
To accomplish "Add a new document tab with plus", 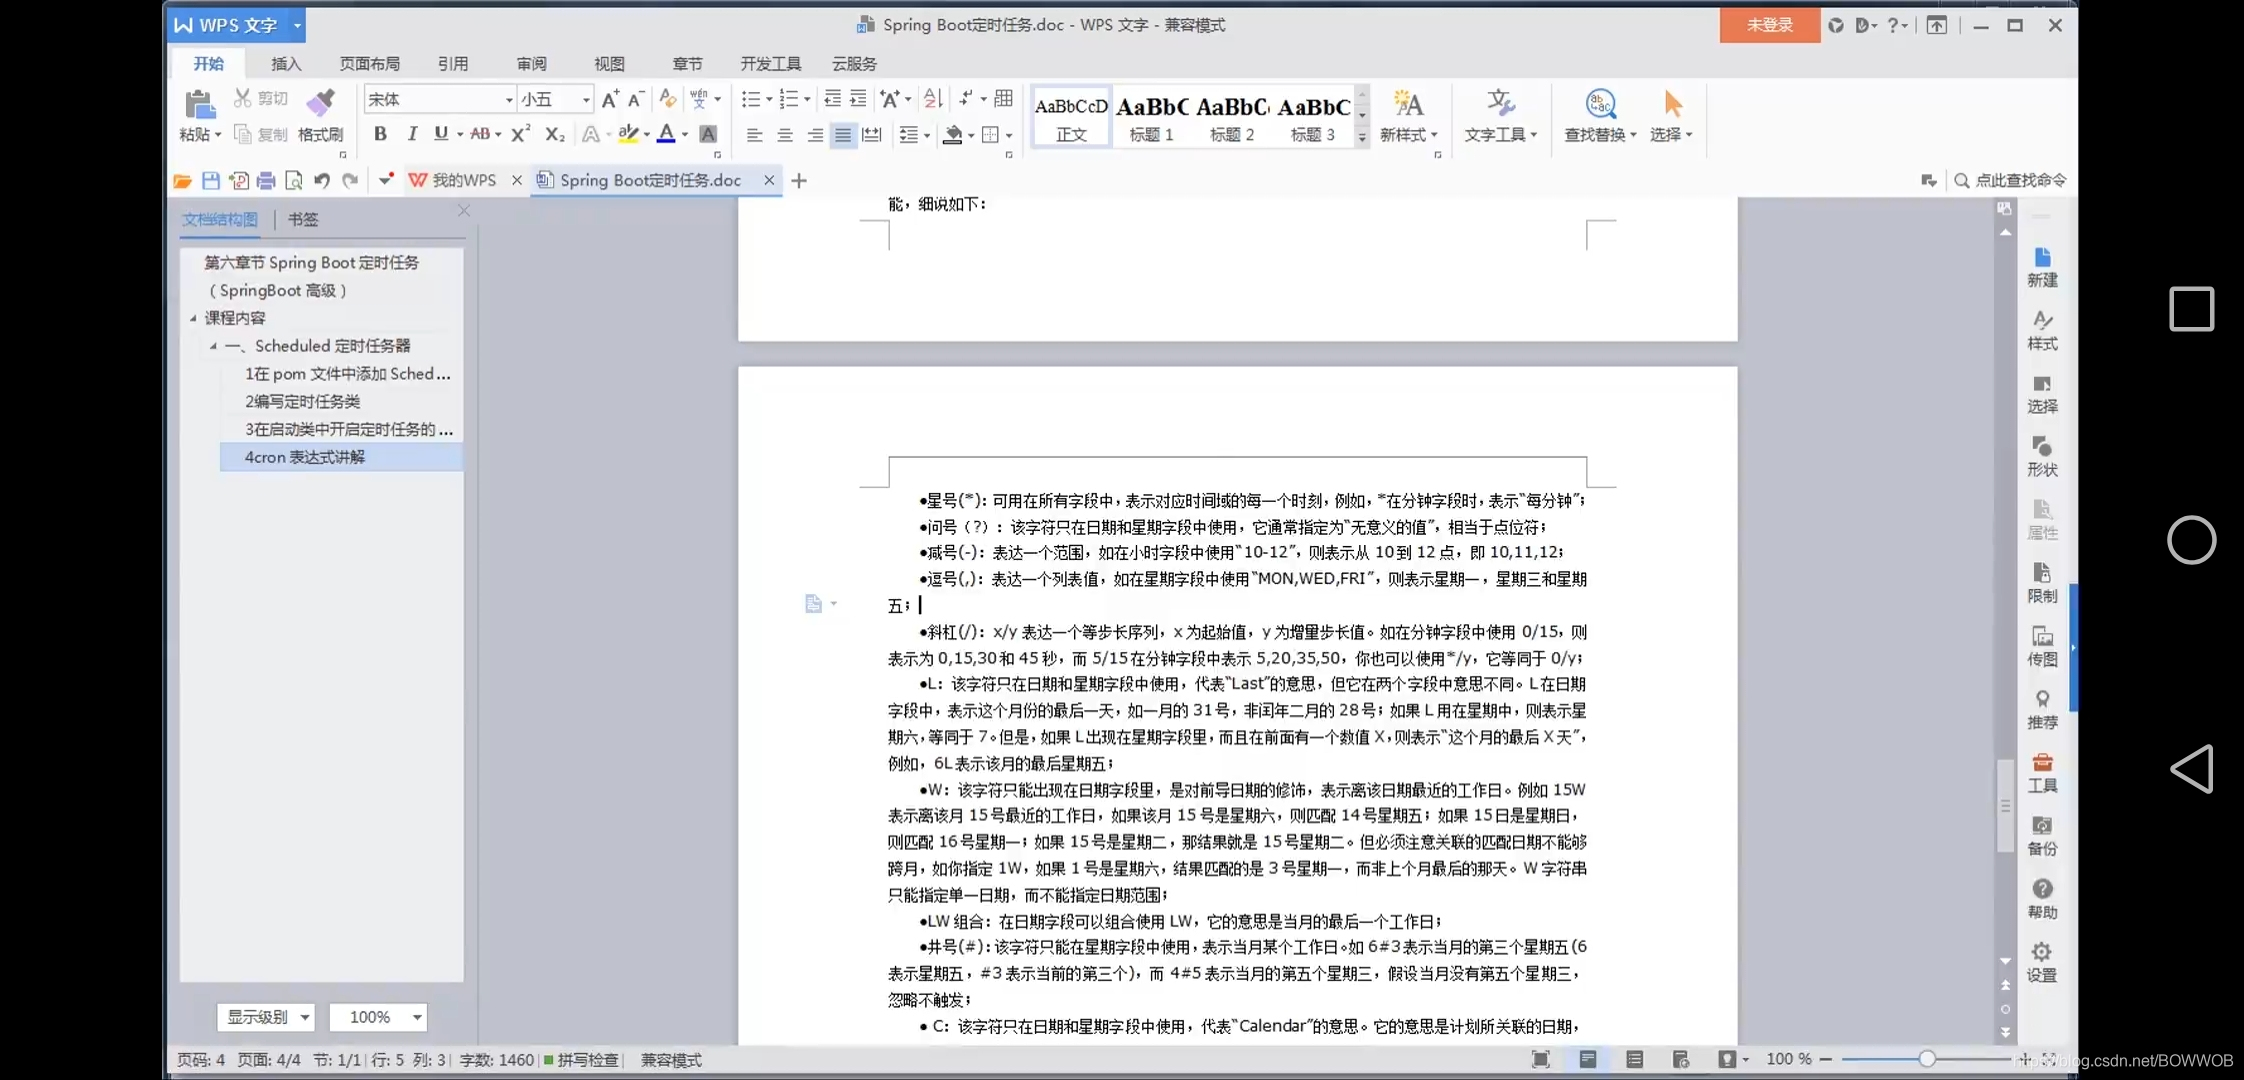I will pyautogui.click(x=799, y=181).
